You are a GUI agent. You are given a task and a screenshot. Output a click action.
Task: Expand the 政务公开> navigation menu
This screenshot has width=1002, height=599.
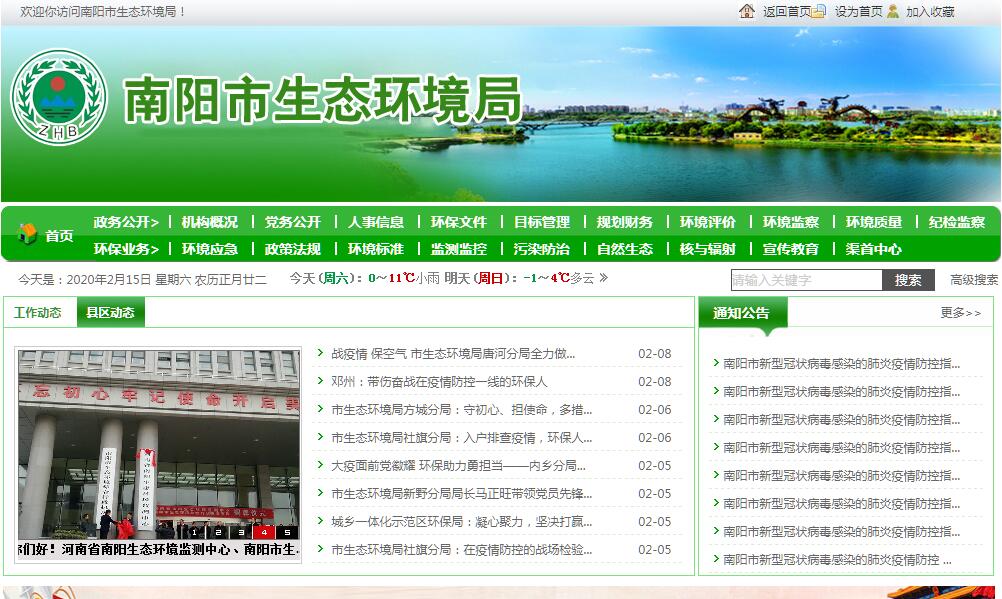[126, 222]
